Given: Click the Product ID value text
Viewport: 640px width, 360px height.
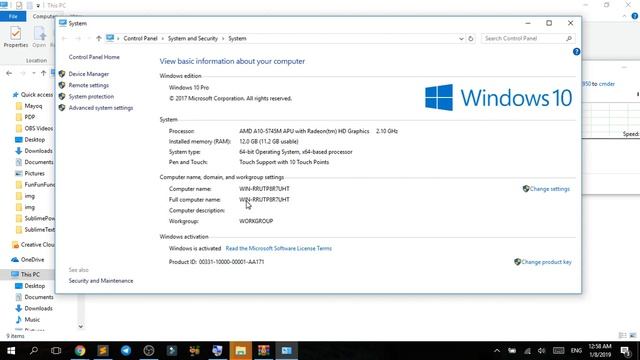Looking at the screenshot, I should pos(231,262).
